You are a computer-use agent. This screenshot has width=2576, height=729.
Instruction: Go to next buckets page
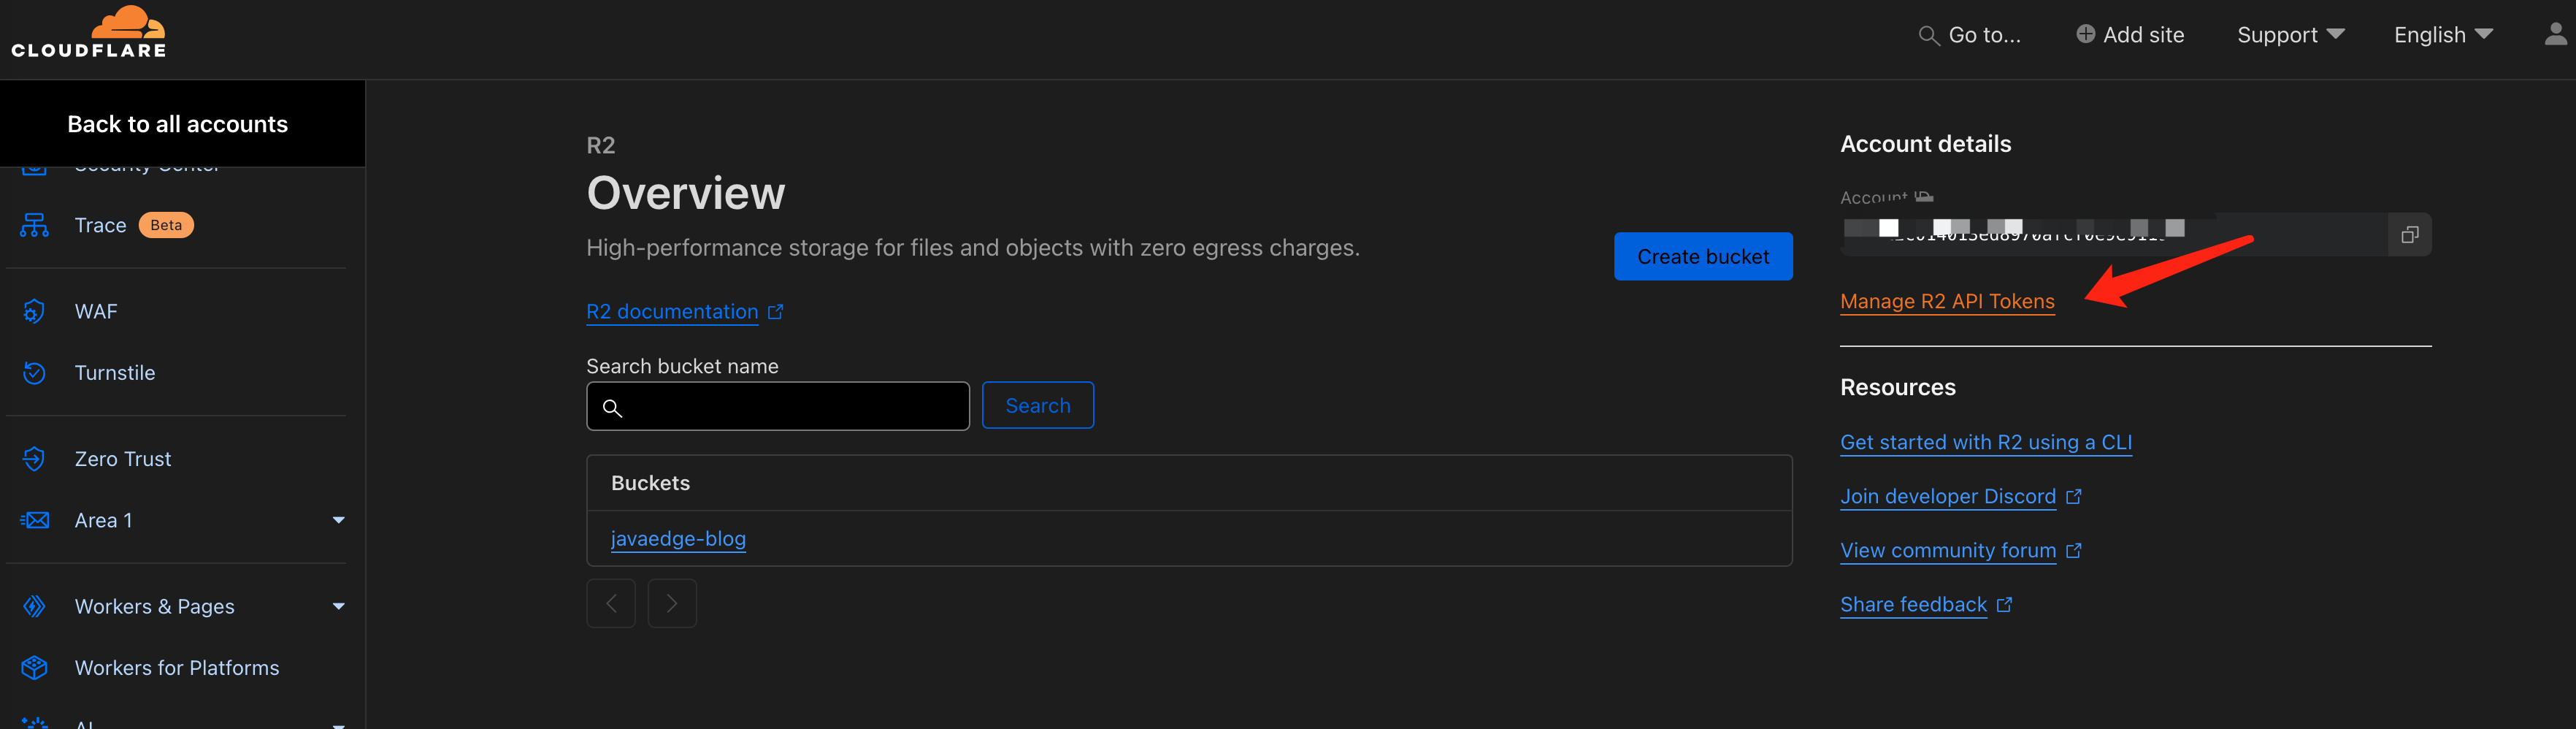pos(672,603)
